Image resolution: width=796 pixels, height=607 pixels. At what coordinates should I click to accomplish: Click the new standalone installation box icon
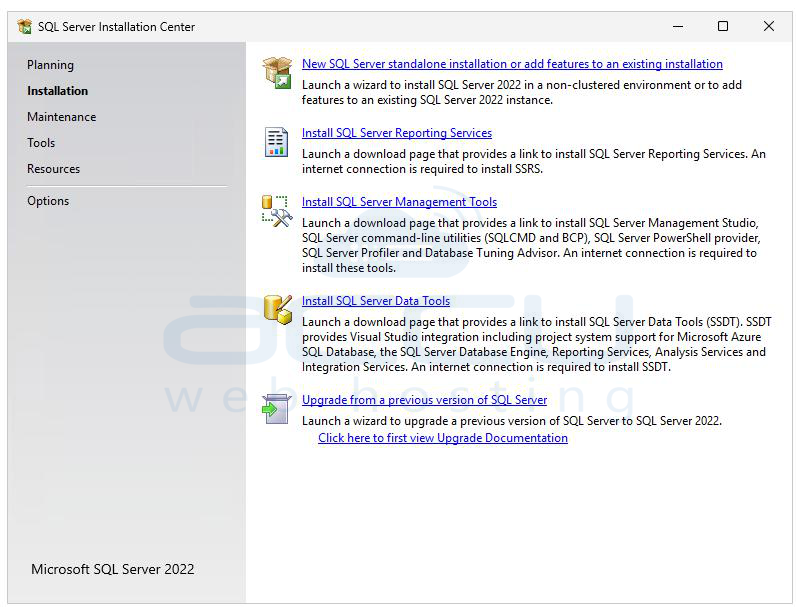276,73
